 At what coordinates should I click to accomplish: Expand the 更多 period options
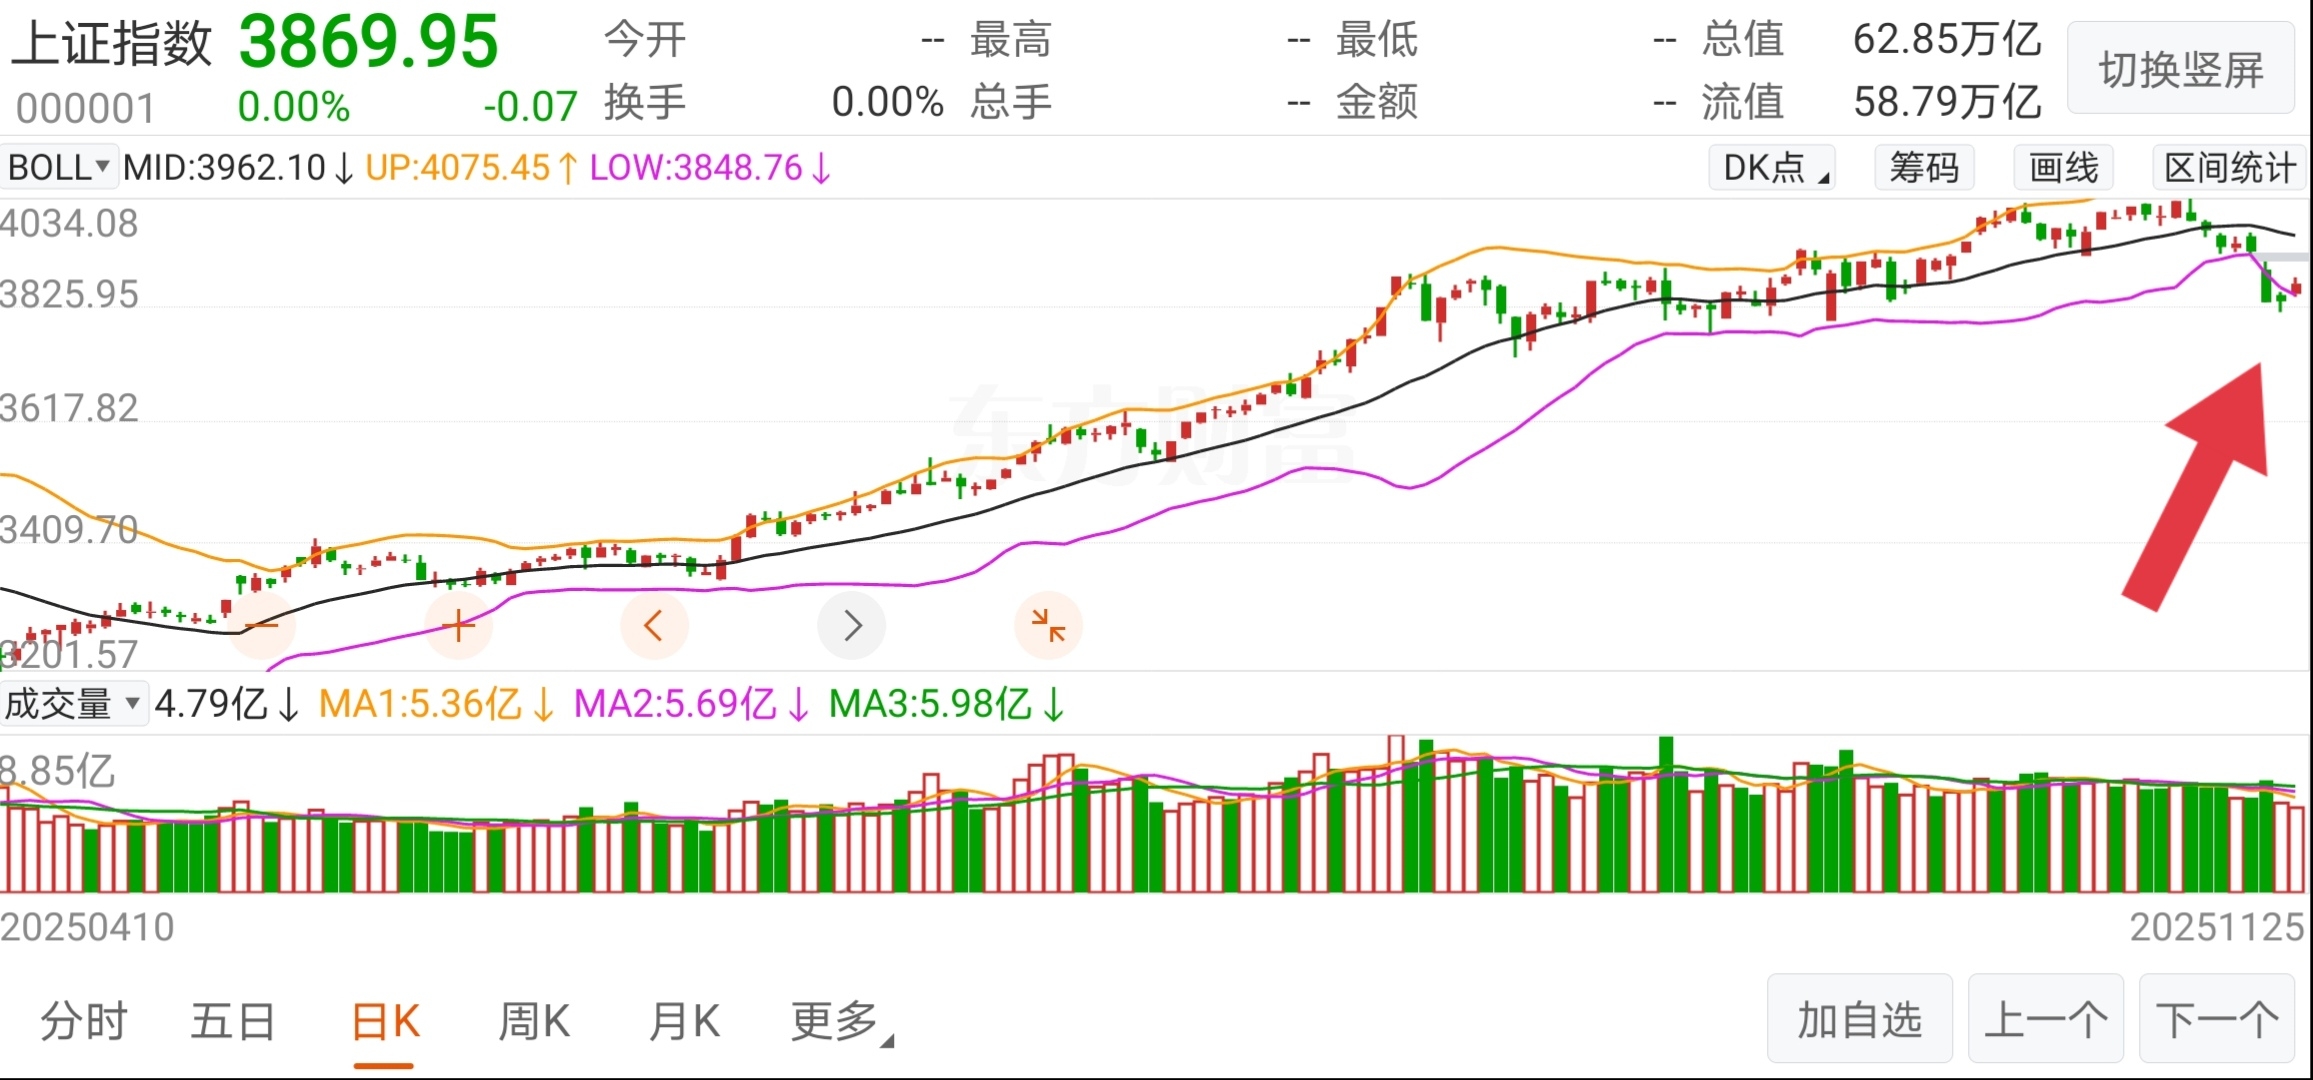coord(840,1022)
